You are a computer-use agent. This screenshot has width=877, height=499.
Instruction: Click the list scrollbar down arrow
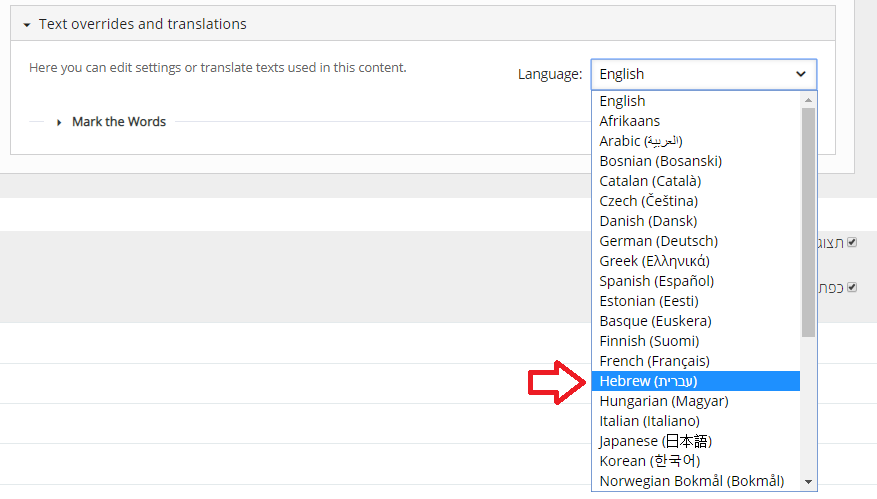click(808, 482)
